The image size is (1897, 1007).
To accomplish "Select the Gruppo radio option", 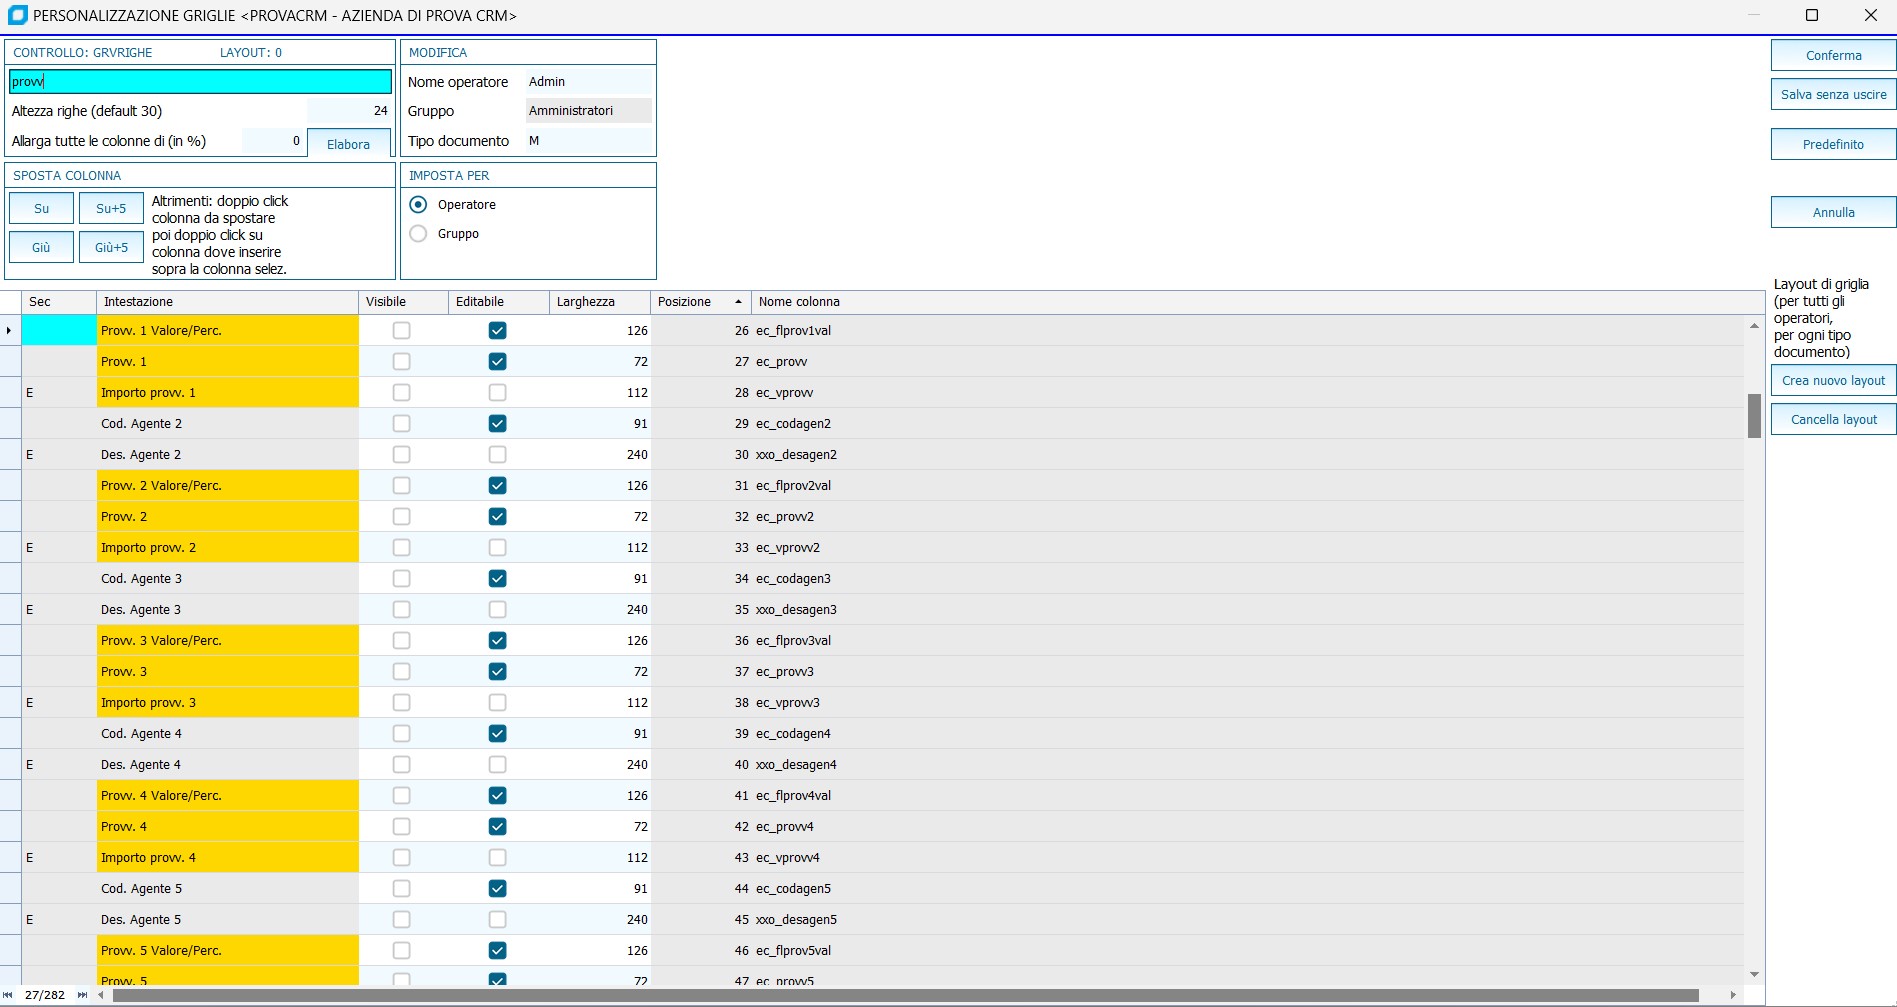I will pos(419,234).
